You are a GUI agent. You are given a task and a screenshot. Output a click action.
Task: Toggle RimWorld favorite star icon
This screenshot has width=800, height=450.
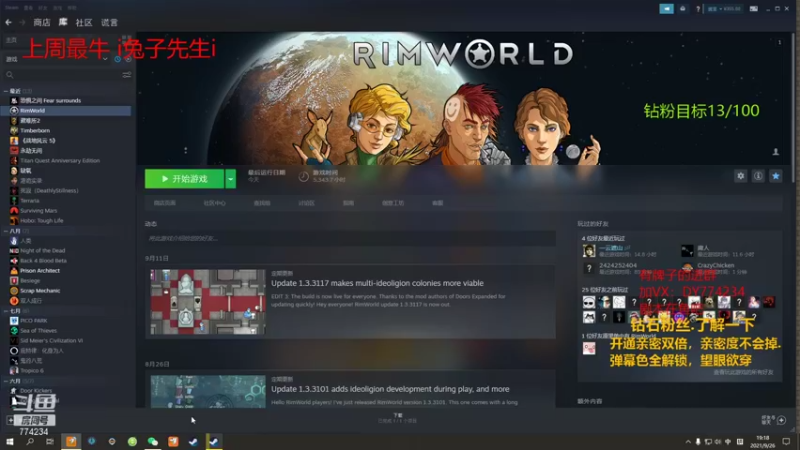tap(776, 176)
